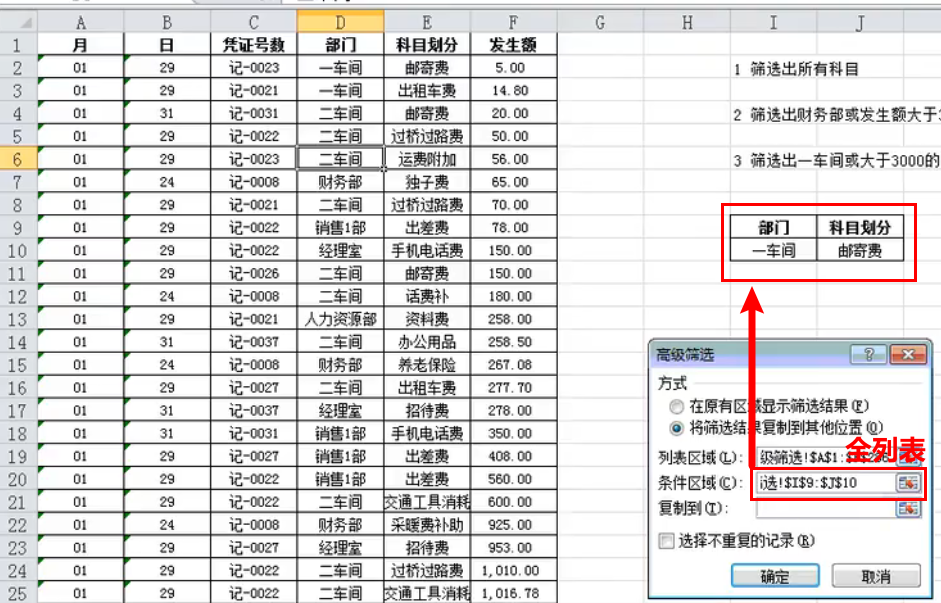941x603 pixels.
Task: Click range picker icon for 条件区域
Action: tap(908, 483)
